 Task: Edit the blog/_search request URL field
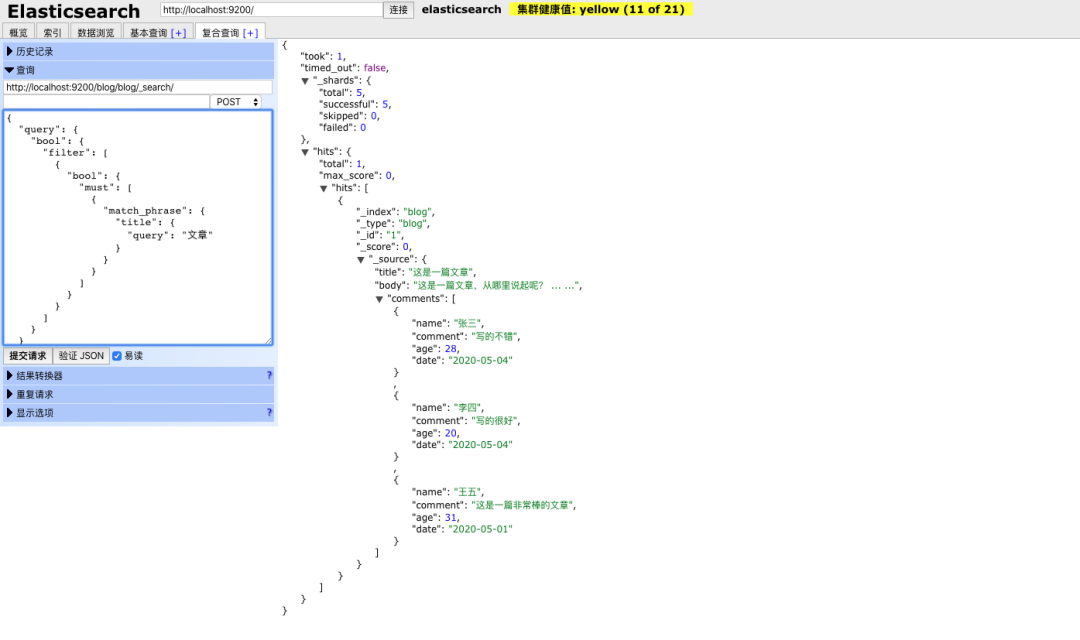(x=138, y=87)
